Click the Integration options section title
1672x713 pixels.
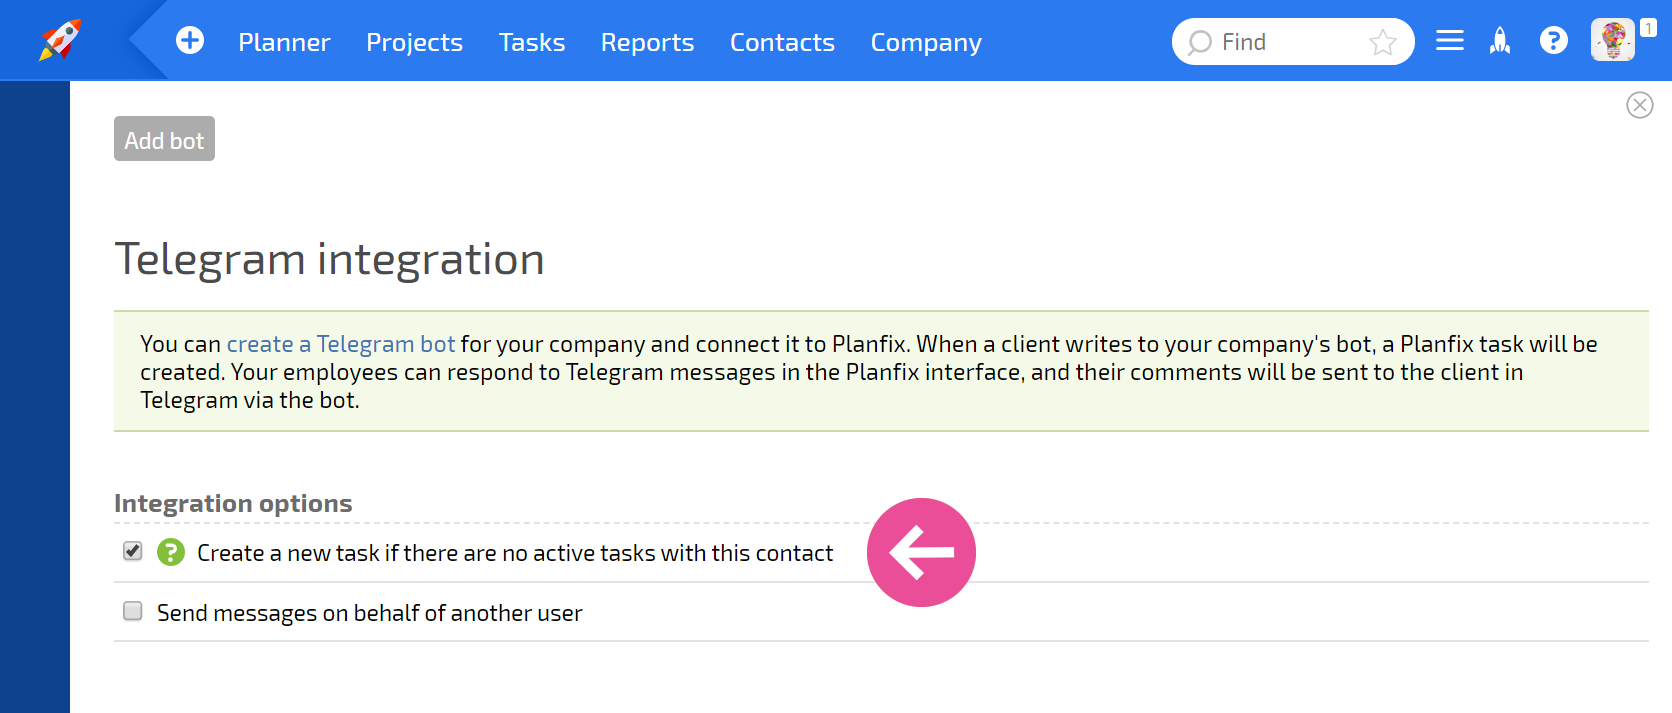pyautogui.click(x=233, y=503)
